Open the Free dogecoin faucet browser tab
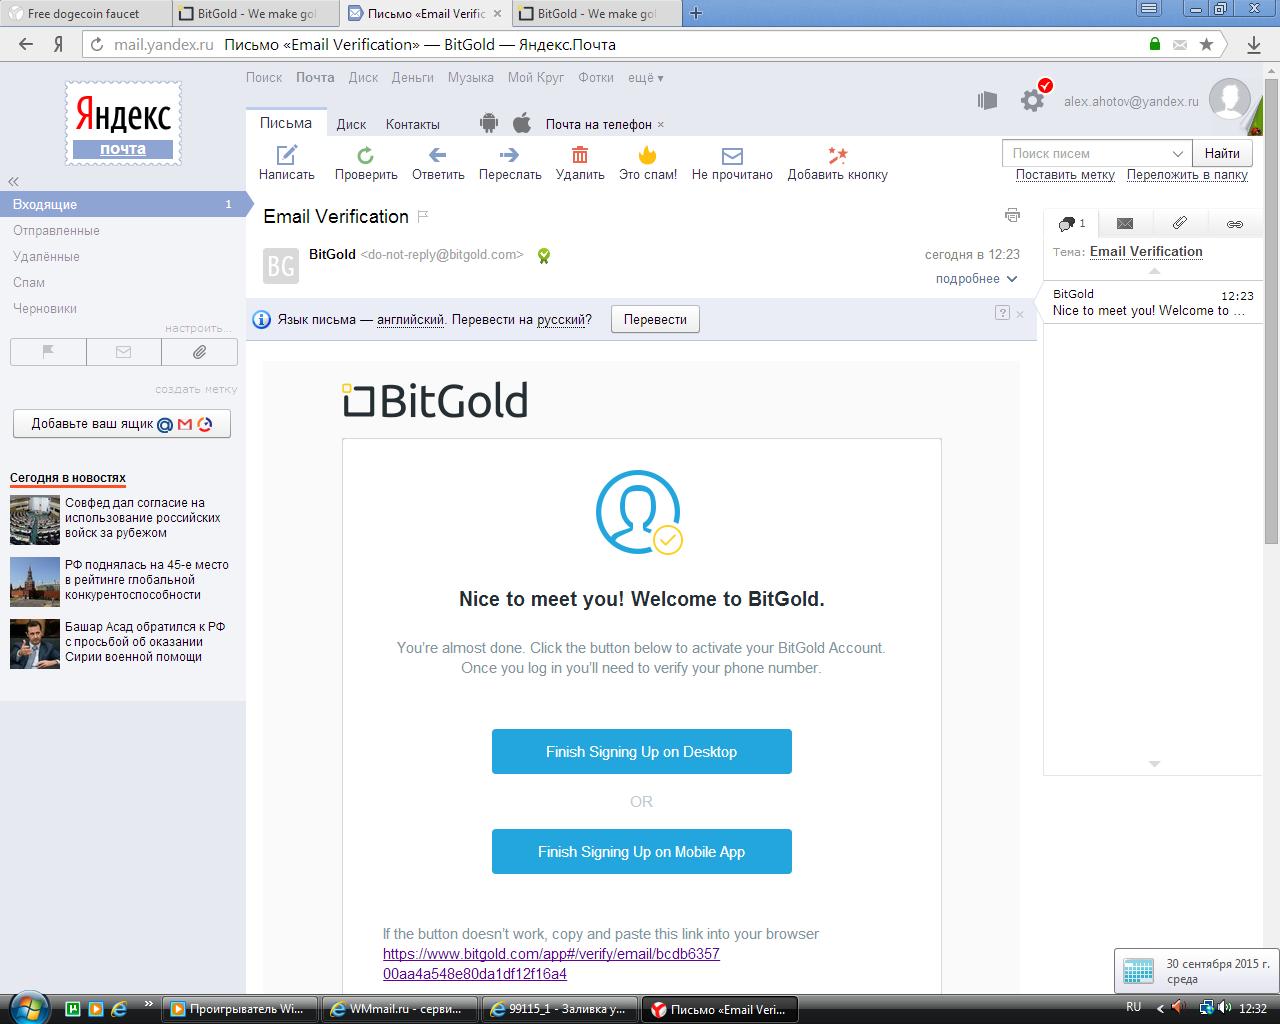The height and width of the screenshot is (1024, 1280). click(x=84, y=14)
